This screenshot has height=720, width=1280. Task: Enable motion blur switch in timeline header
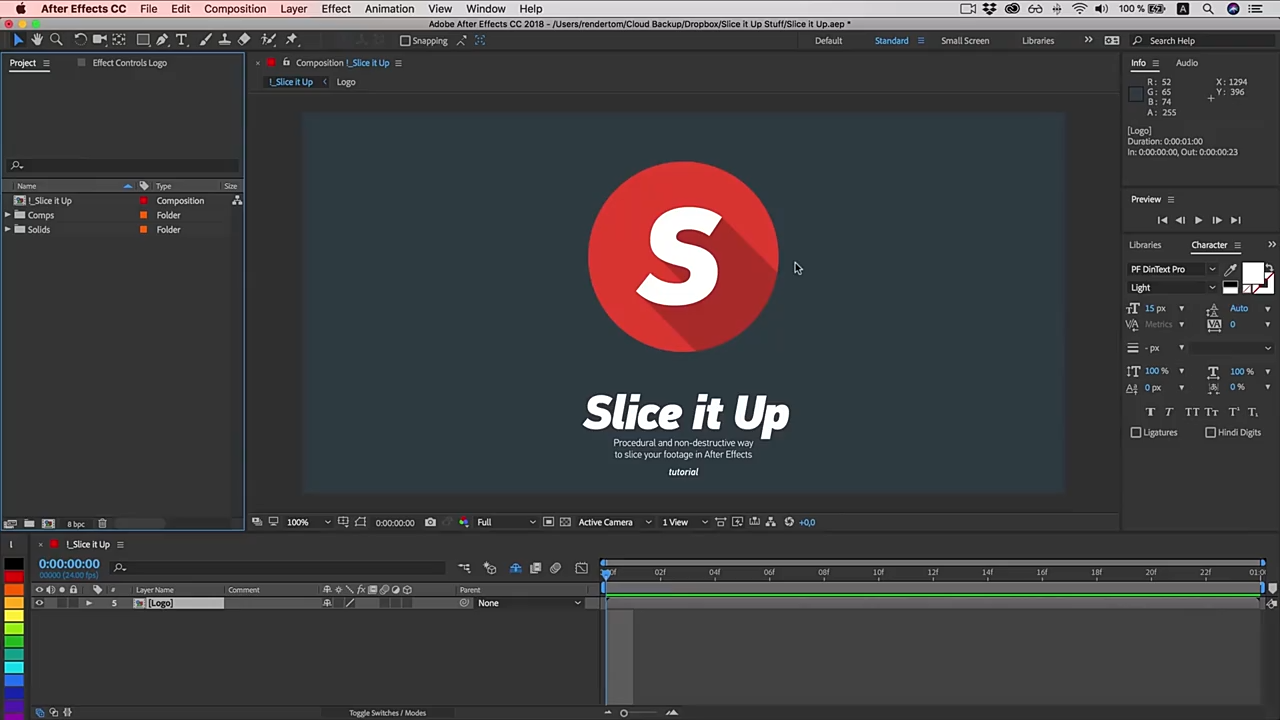[x=556, y=569]
